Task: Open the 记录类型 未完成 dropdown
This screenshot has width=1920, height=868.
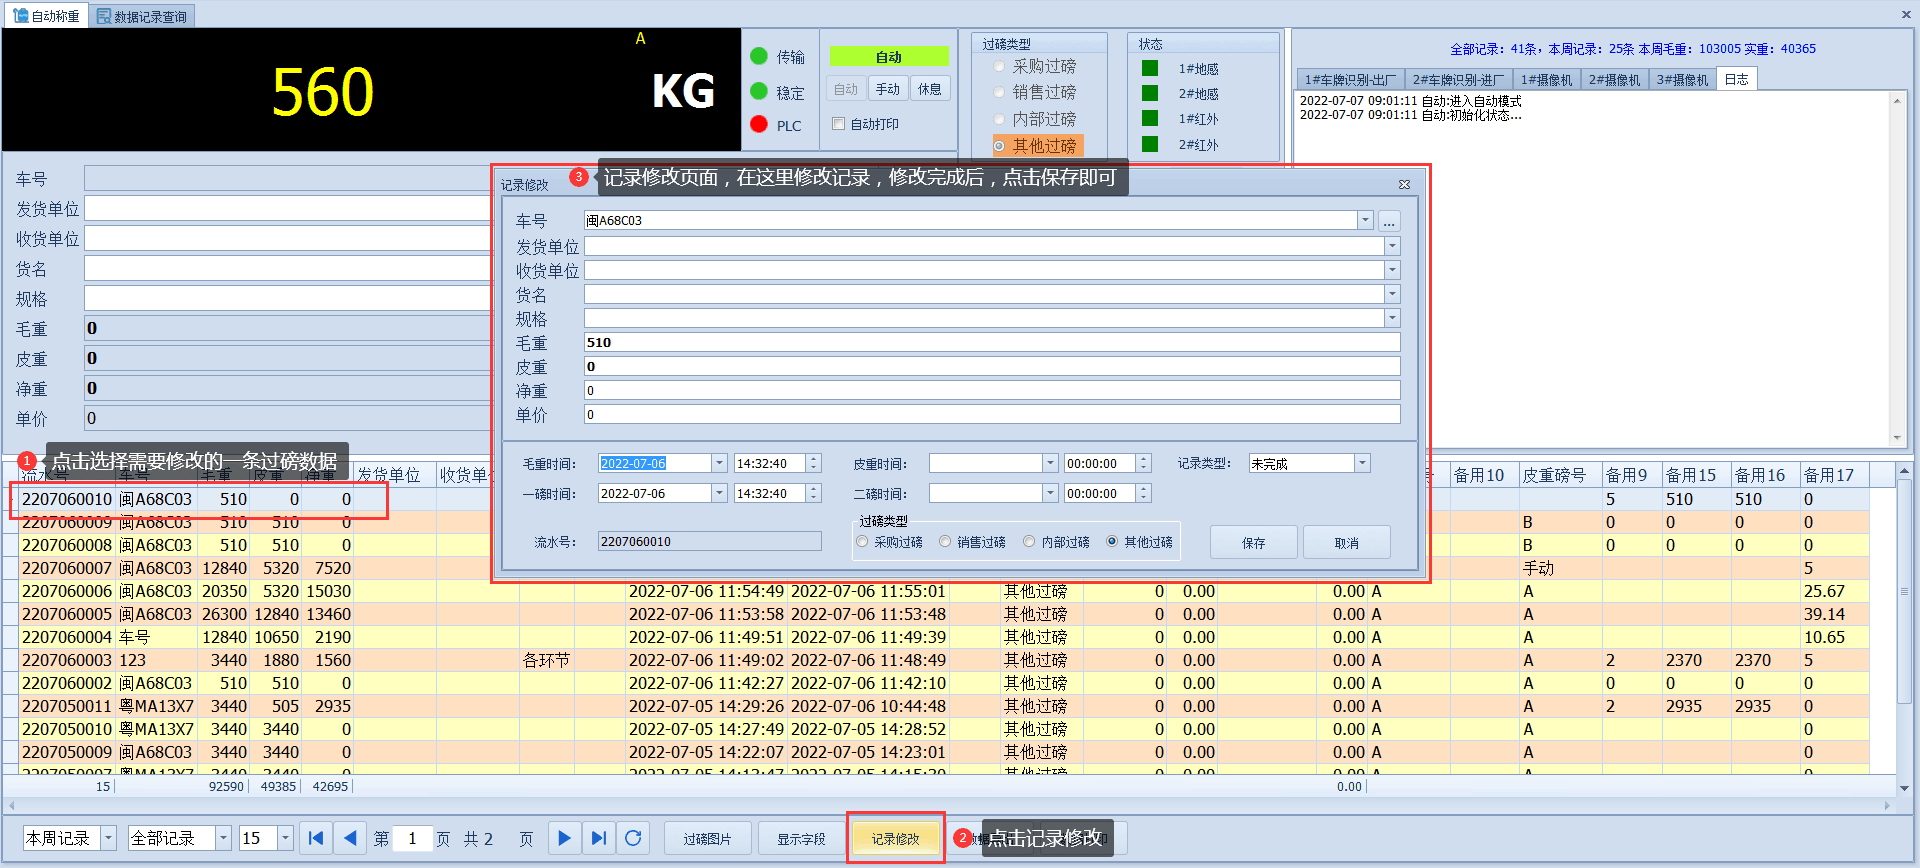Action: 1362,463
